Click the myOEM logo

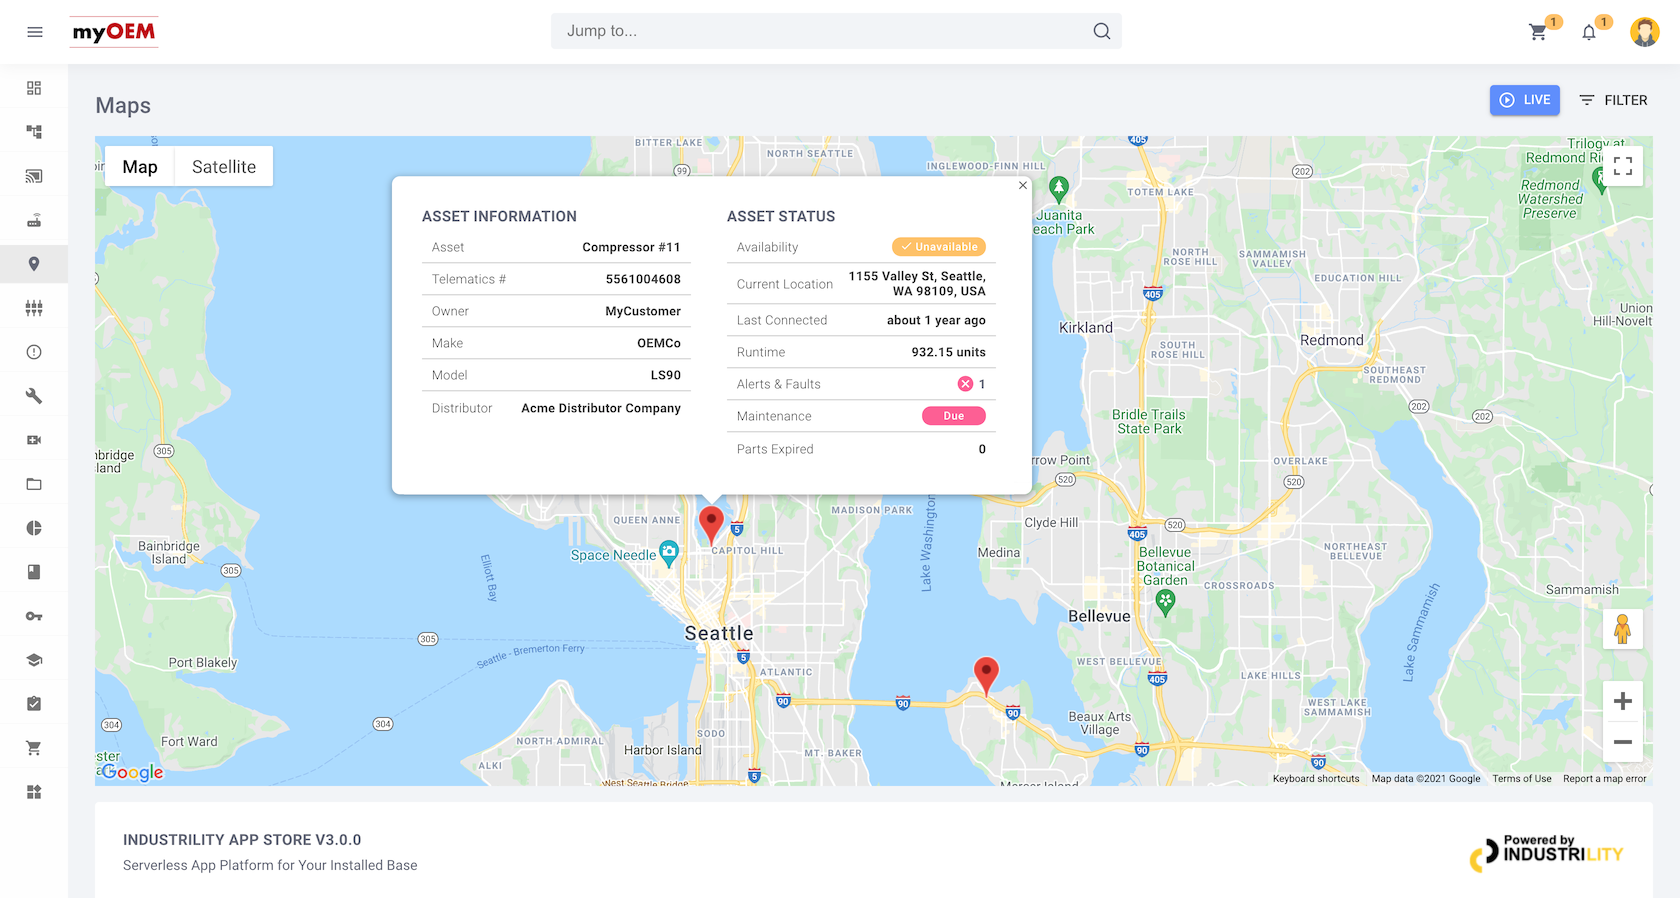pos(114,32)
